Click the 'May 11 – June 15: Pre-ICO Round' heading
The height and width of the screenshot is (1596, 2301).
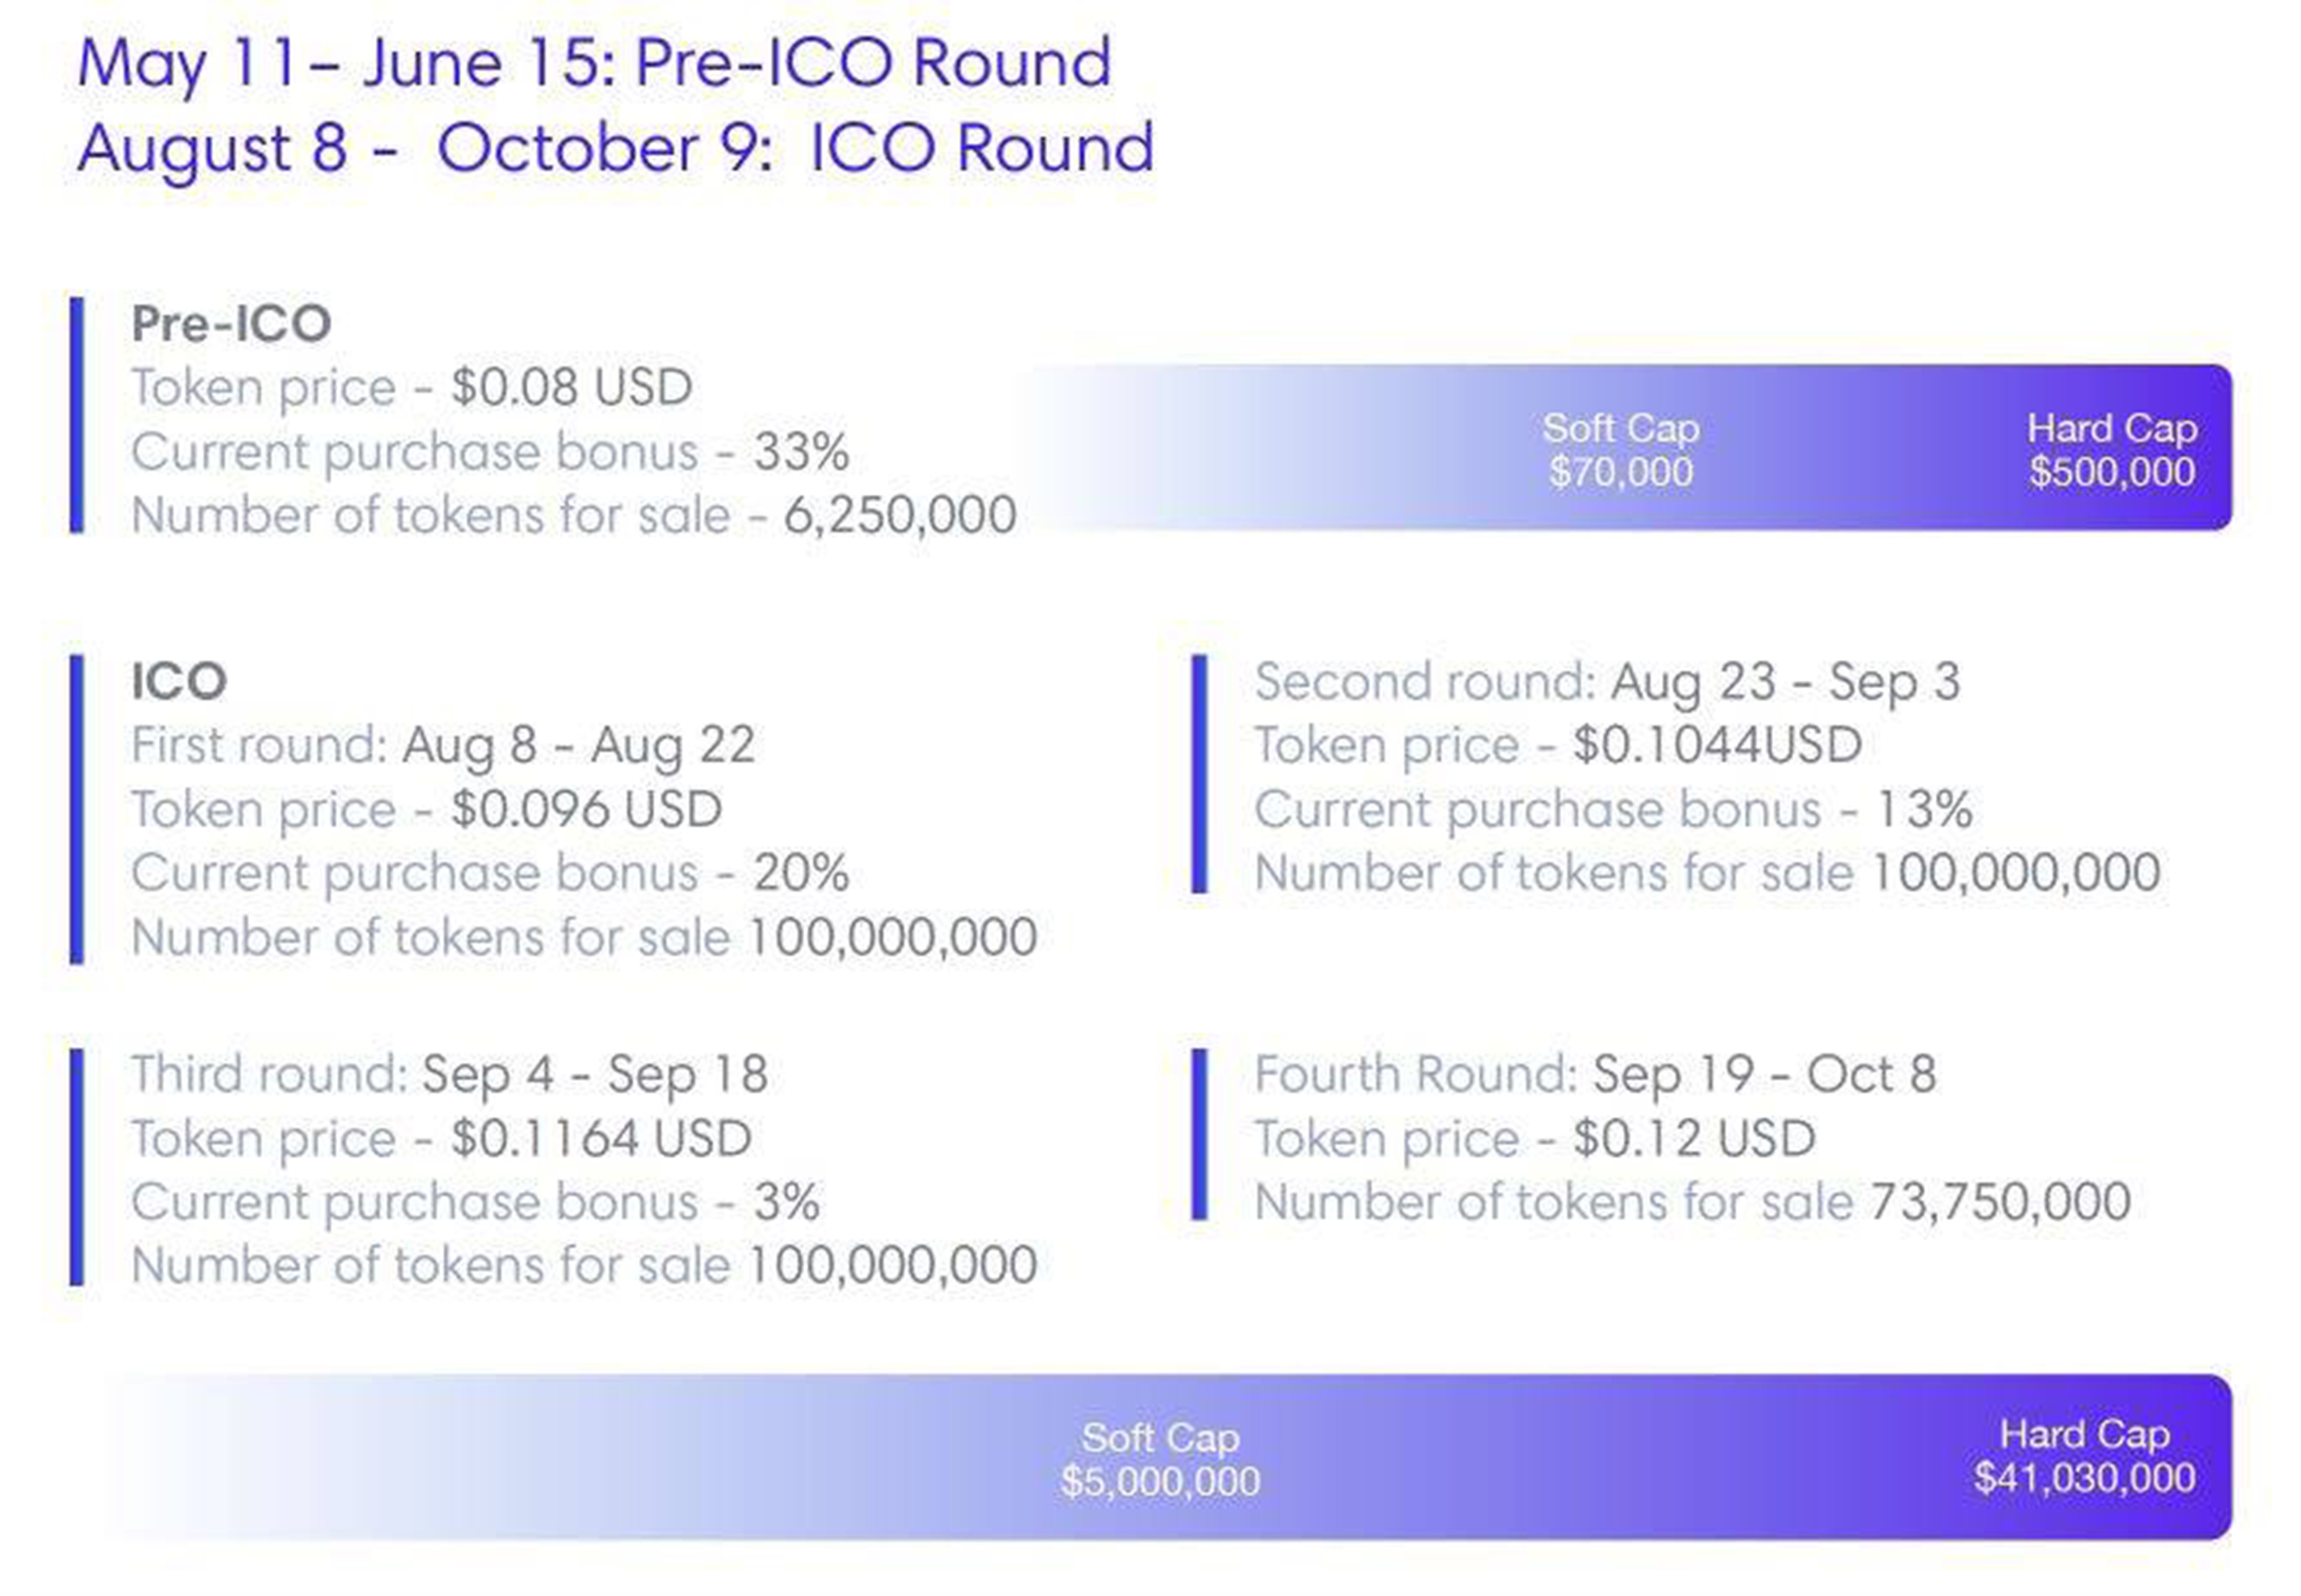click(594, 63)
